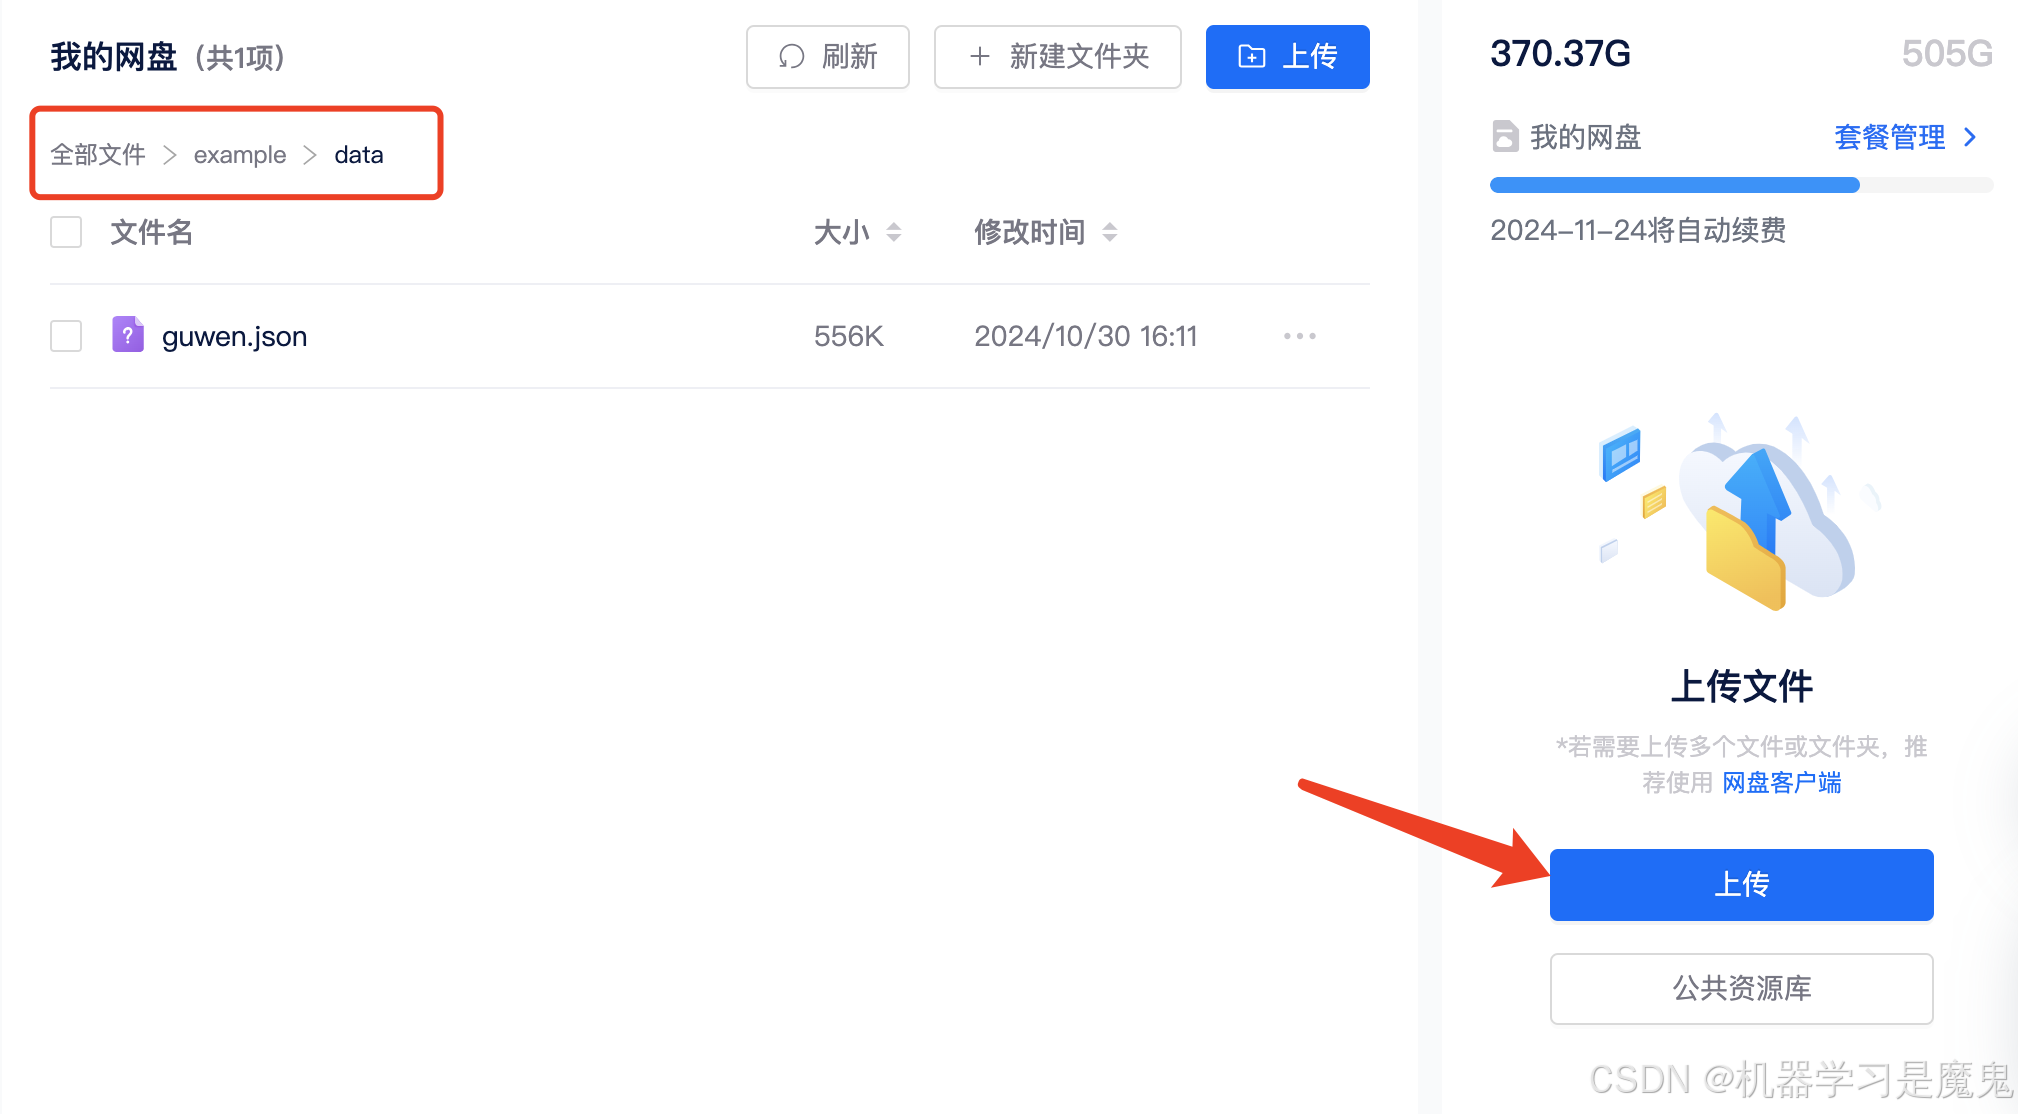Image resolution: width=2018 pixels, height=1114 pixels.
Task: Click the 556K size value
Action: pos(848,336)
